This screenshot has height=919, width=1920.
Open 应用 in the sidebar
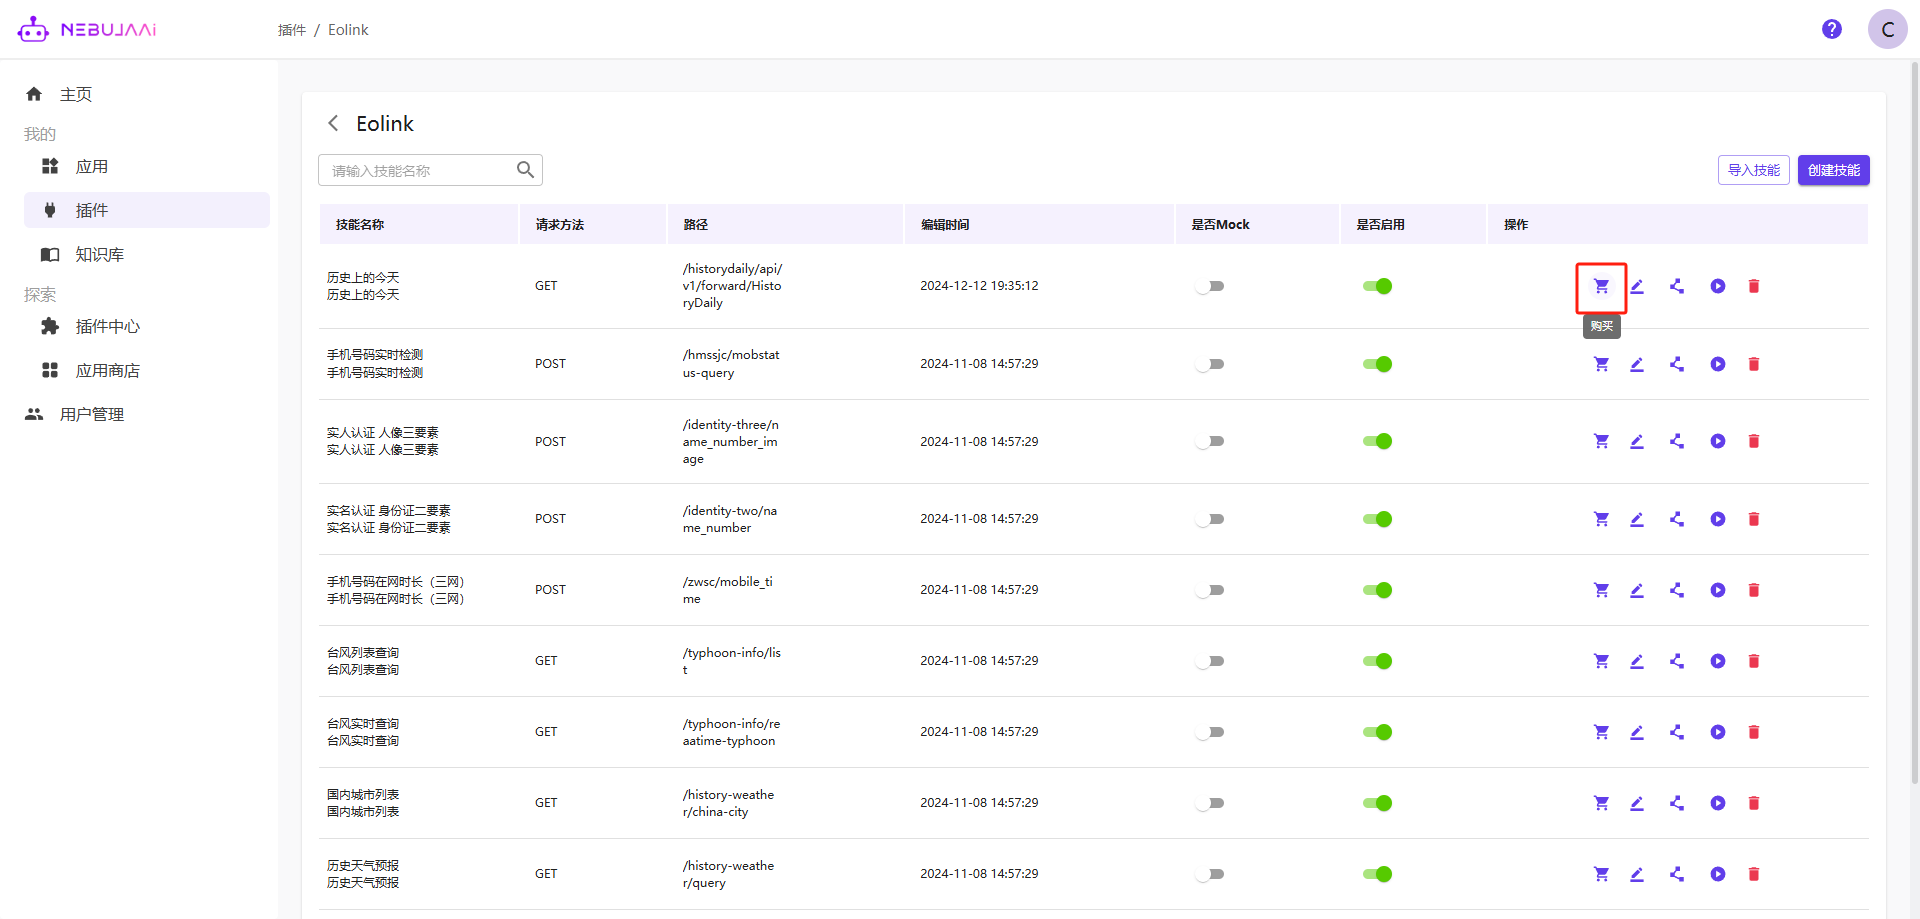[92, 167]
